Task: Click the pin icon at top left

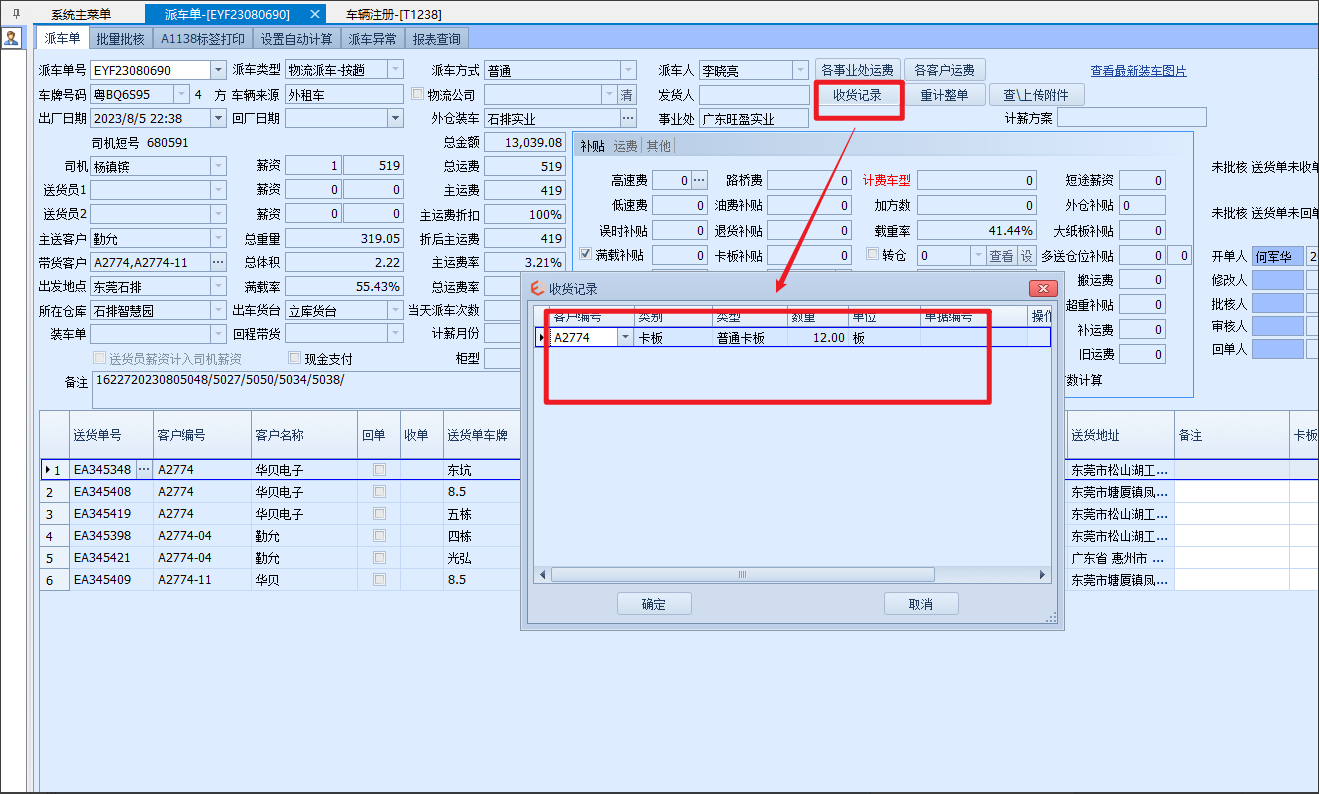Action: click(15, 14)
